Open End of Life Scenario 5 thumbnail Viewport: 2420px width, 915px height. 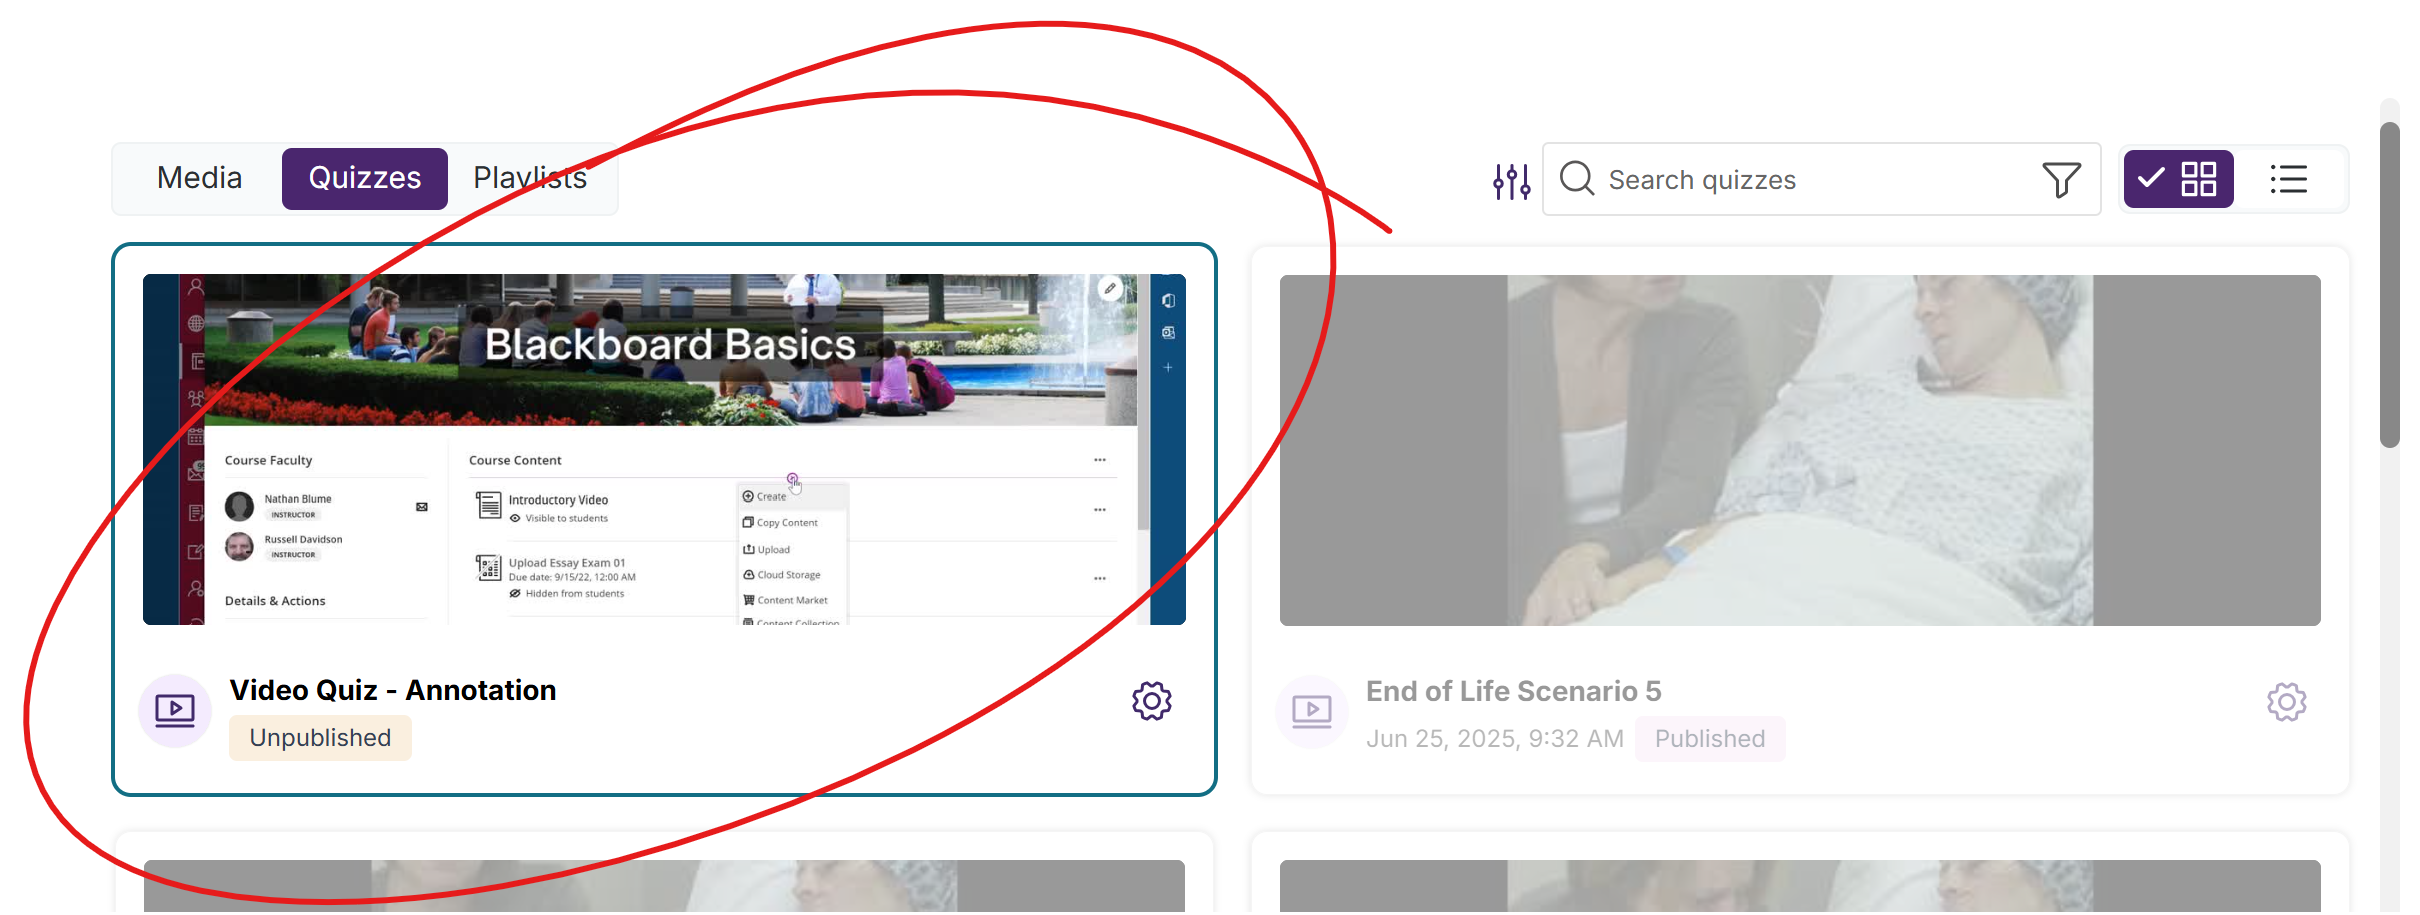click(x=1800, y=450)
